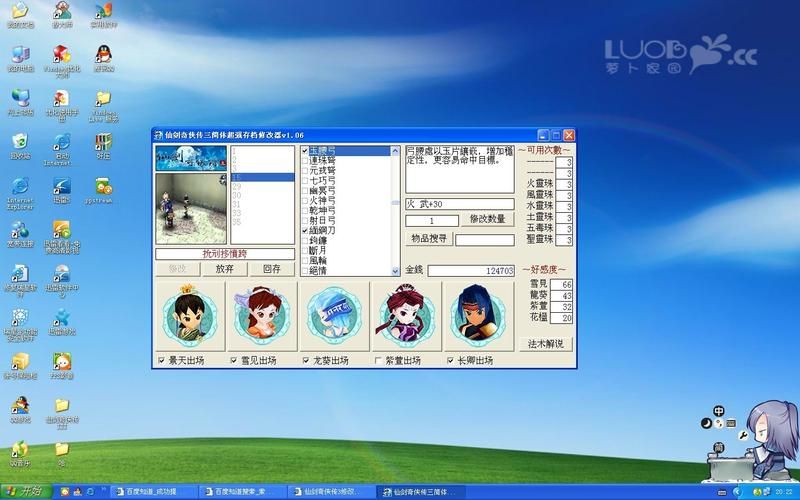Click the empty item search text field
This screenshot has width=800, height=500.
point(485,240)
